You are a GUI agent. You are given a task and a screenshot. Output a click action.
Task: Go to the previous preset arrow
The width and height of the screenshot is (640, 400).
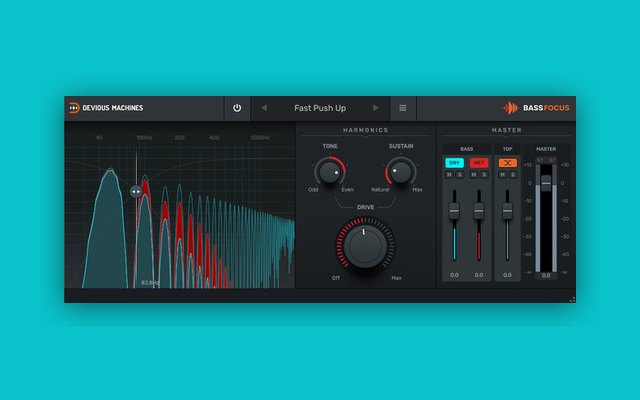264,108
